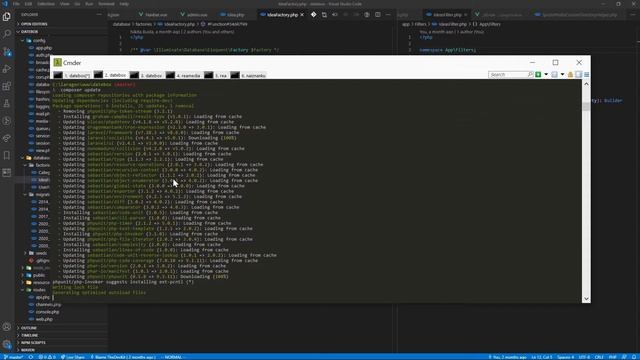This screenshot has width=640, height=360.
Task: Open VS Code Selection menu
Action: coord(46,4)
